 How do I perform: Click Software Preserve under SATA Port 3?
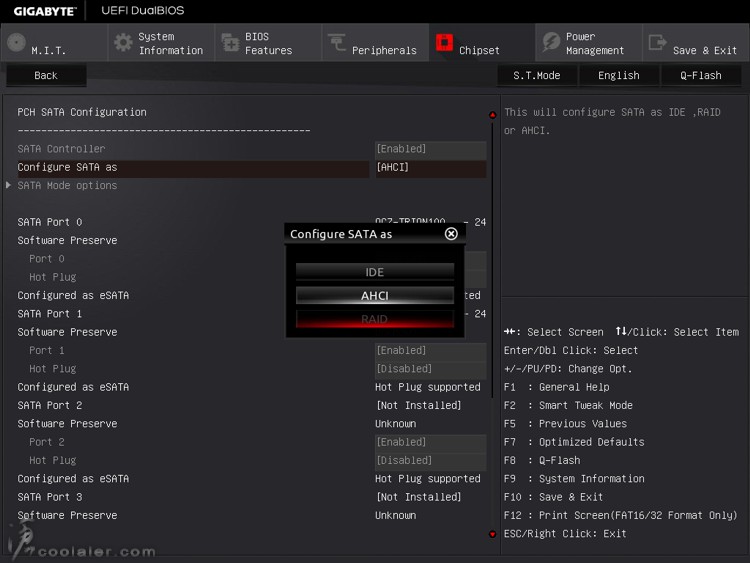pyautogui.click(x=67, y=516)
